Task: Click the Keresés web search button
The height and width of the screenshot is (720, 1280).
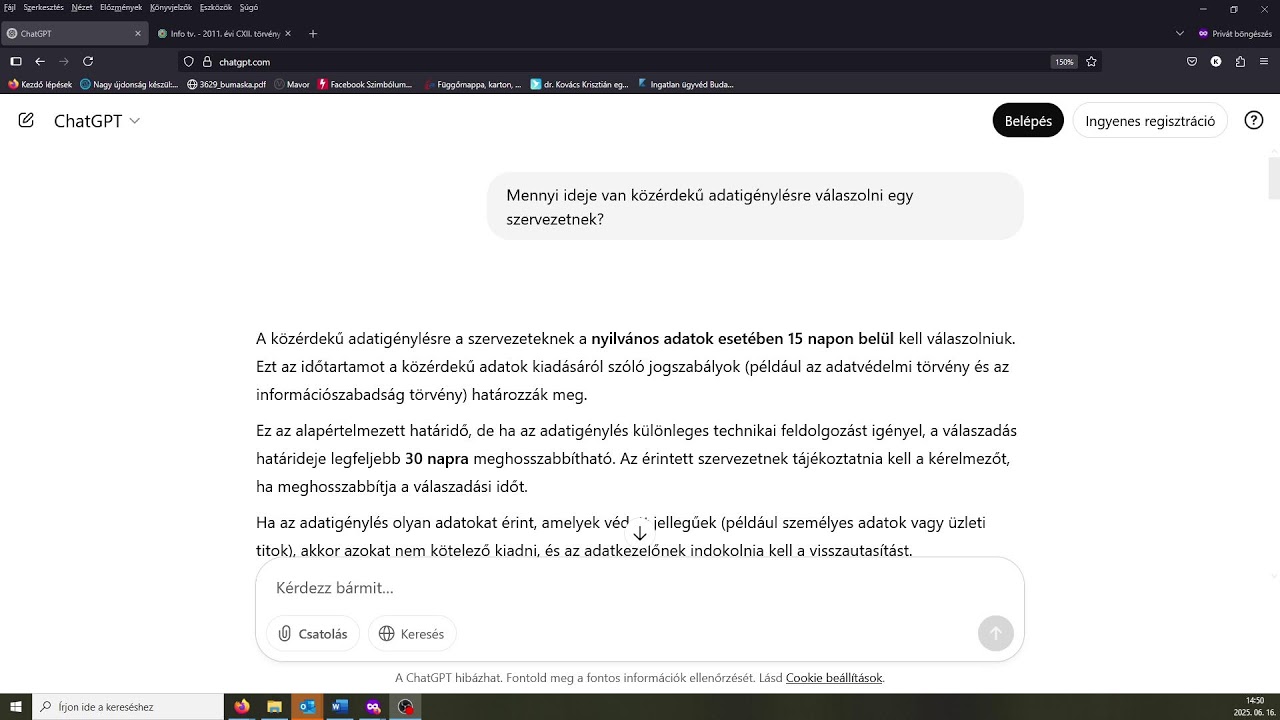Action: click(412, 634)
